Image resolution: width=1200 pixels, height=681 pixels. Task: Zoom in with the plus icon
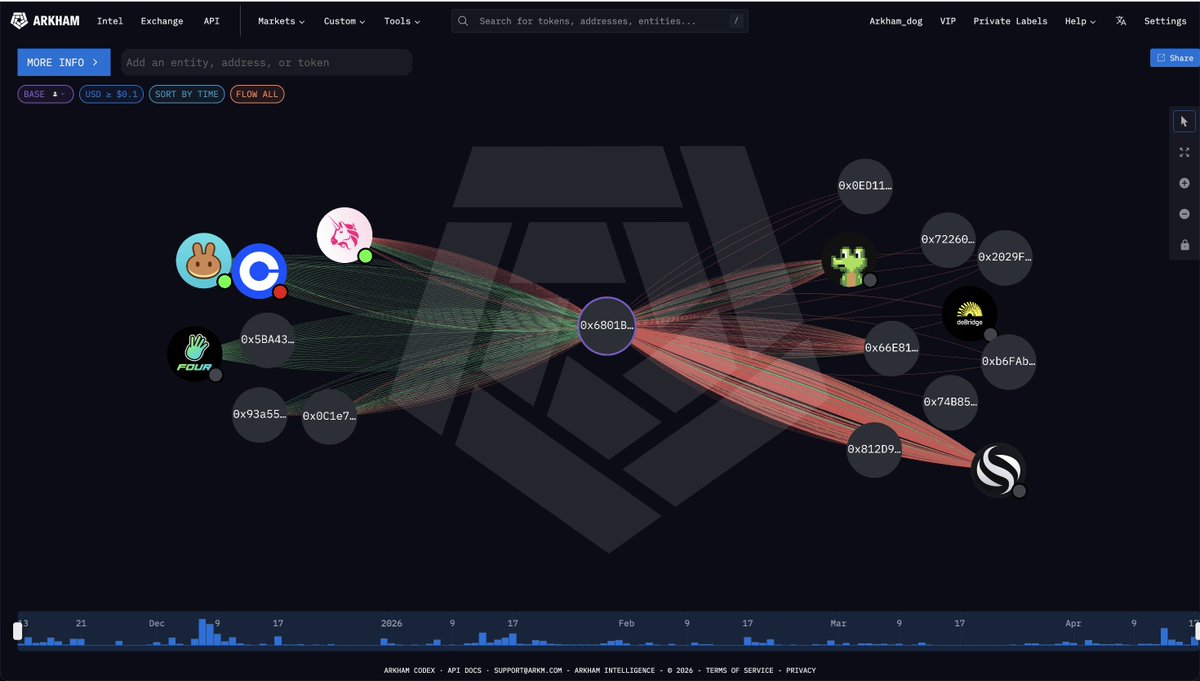pyautogui.click(x=1184, y=183)
